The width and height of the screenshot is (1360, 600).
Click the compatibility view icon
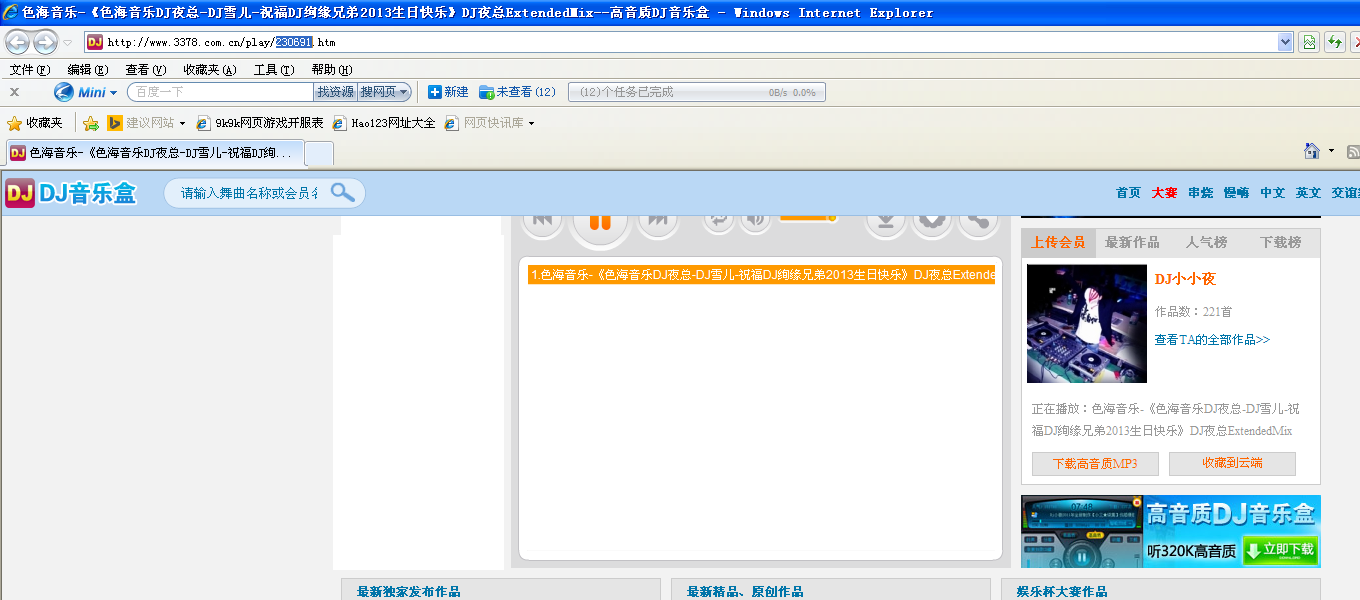tap(1308, 42)
